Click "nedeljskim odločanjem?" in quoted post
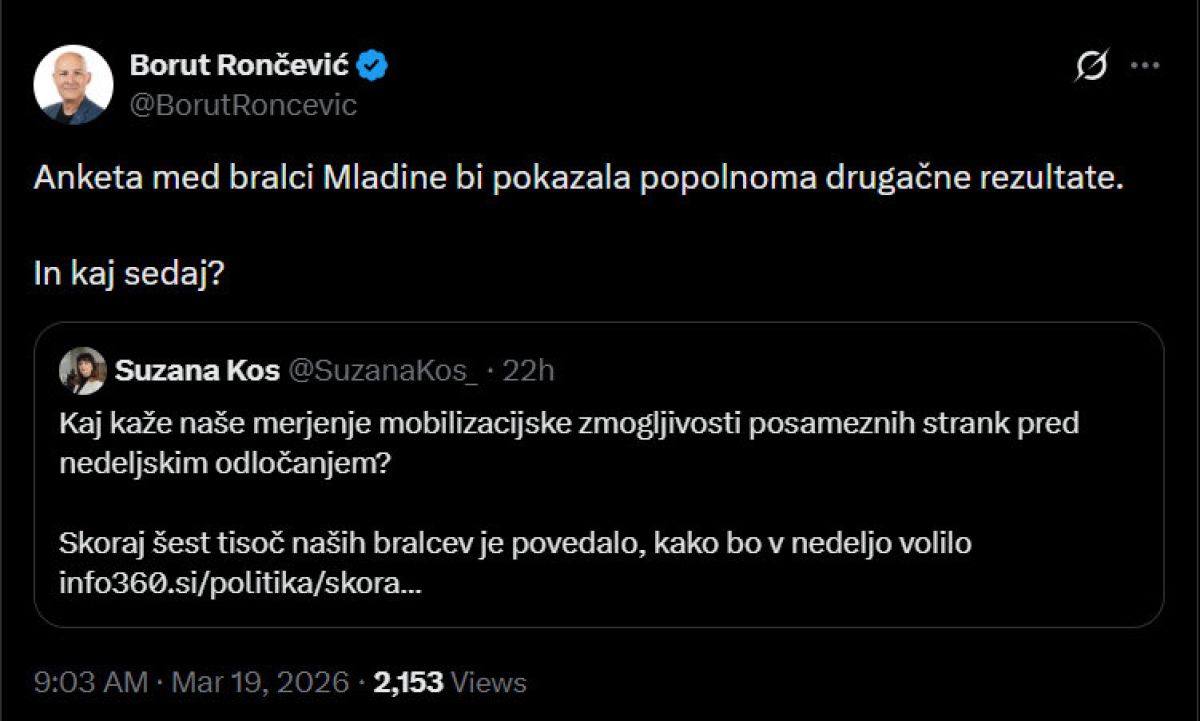 point(227,463)
